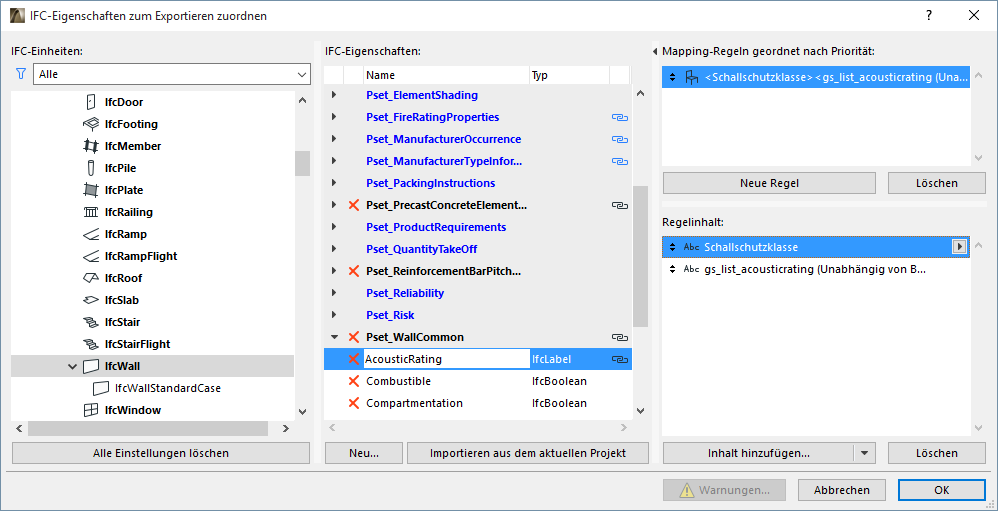This screenshot has width=998, height=511.
Task: Click the chain icon on Pset_WallCommon row
Action: tap(619, 337)
